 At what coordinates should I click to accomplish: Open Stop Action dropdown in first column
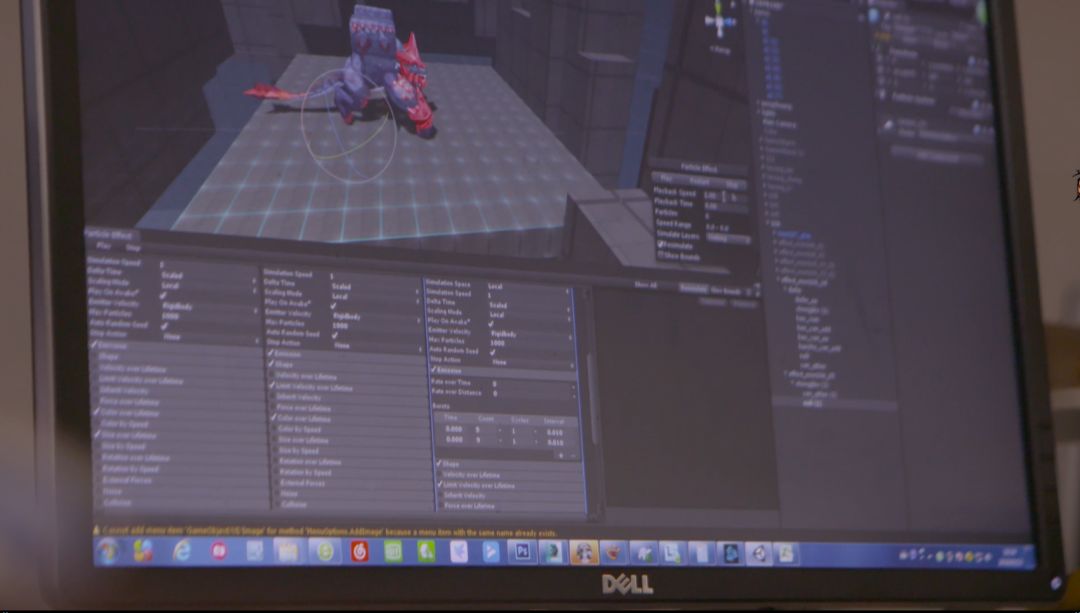(209, 337)
